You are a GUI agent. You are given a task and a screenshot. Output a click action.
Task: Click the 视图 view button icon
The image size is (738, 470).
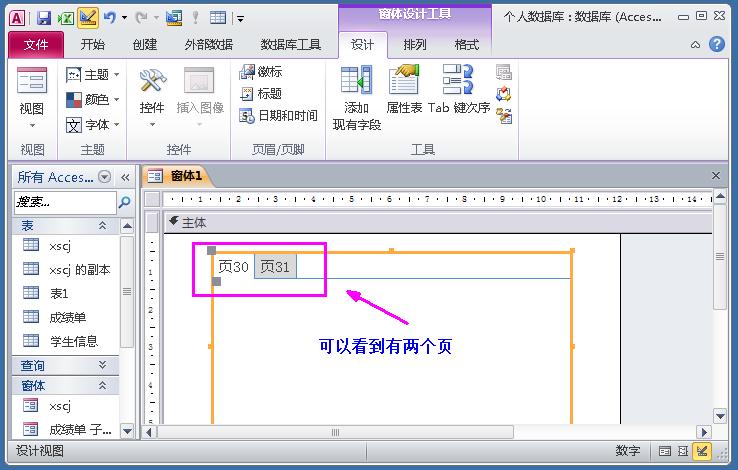[32, 80]
